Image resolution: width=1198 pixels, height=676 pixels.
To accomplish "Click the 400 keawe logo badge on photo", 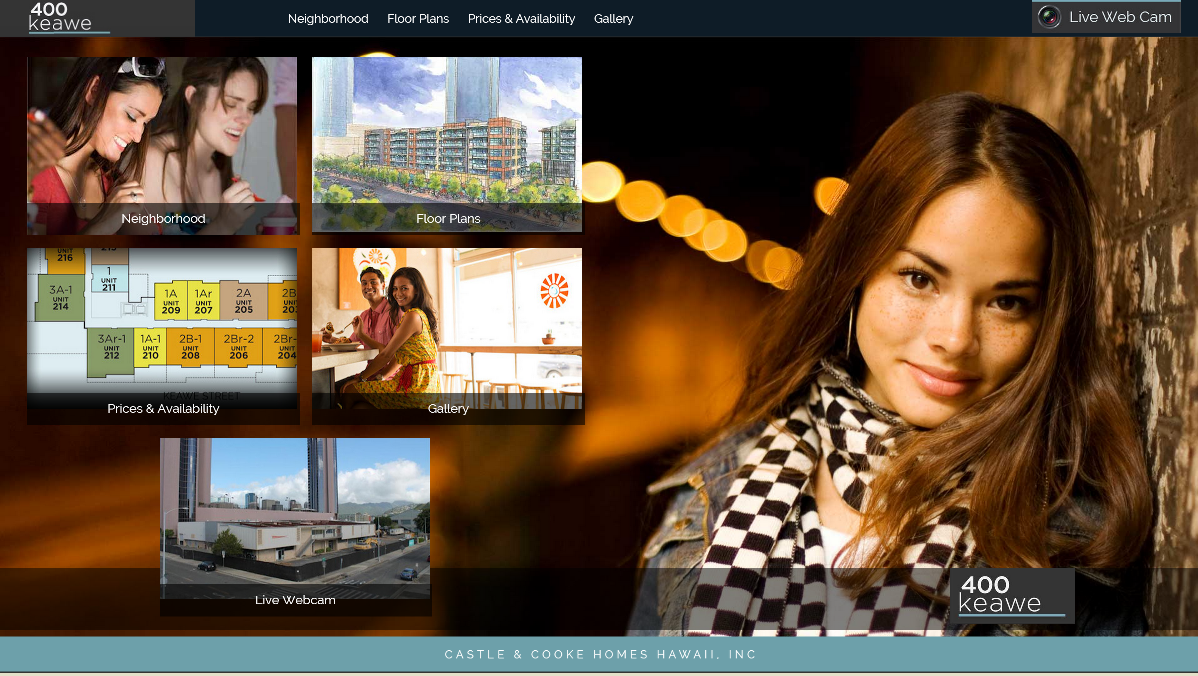I will pos(1012,595).
